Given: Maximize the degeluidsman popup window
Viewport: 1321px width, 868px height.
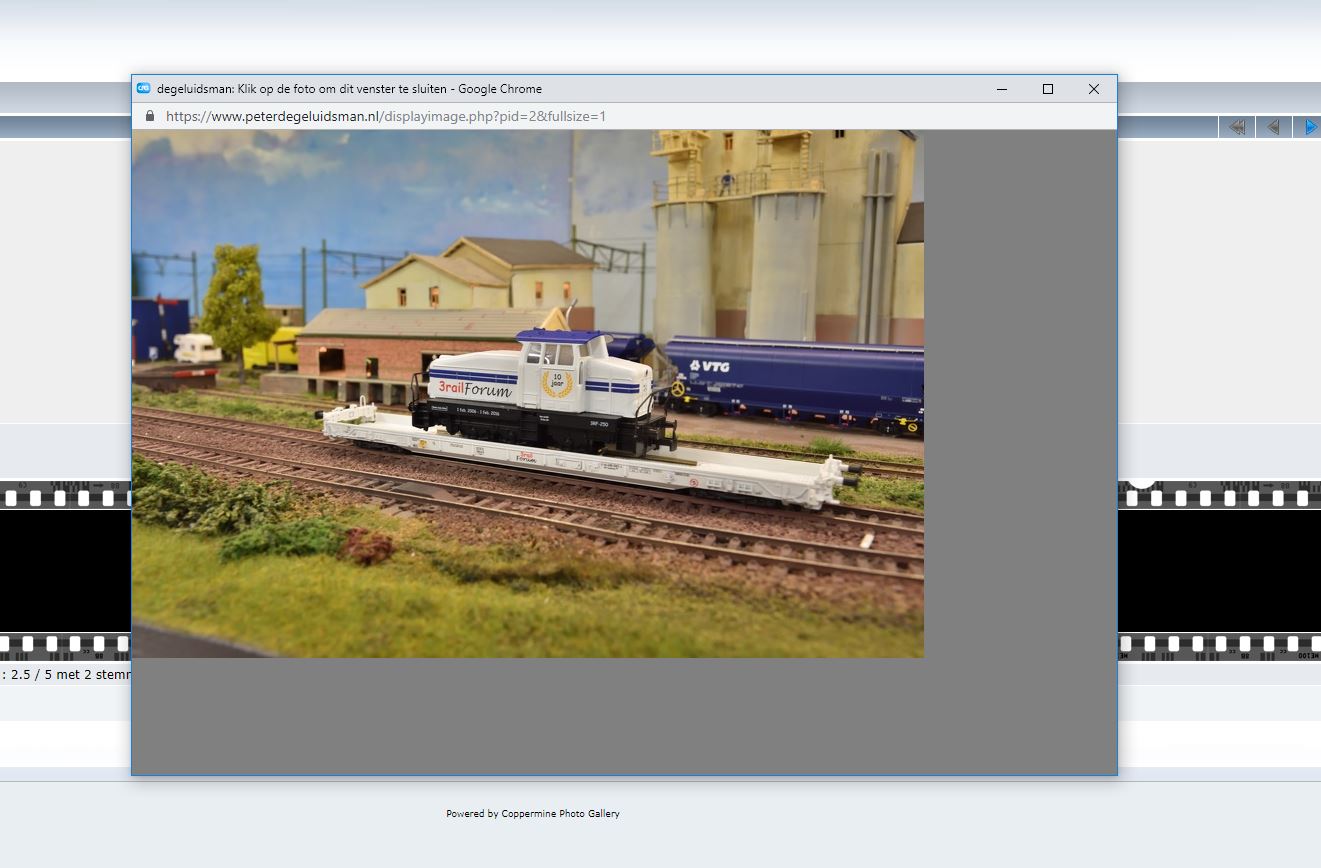Looking at the screenshot, I should coord(1048,89).
